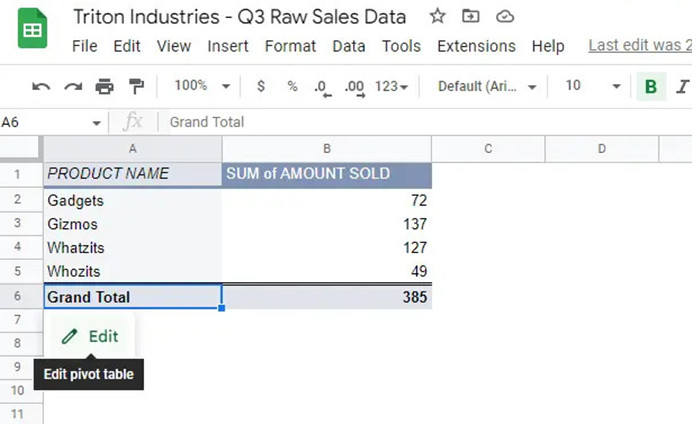700x432 pixels.
Task: Open the Insert menu
Action: 228,46
